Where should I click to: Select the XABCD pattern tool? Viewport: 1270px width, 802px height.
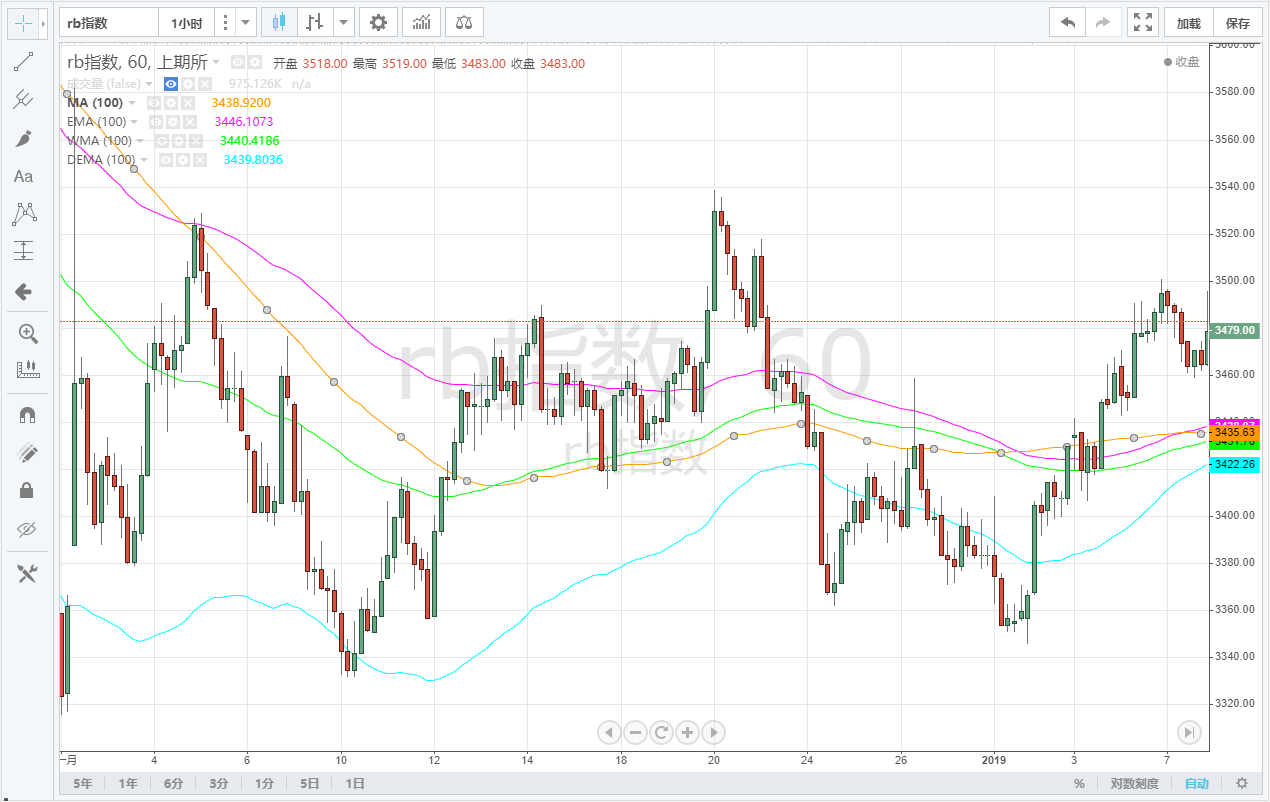pyautogui.click(x=23, y=213)
